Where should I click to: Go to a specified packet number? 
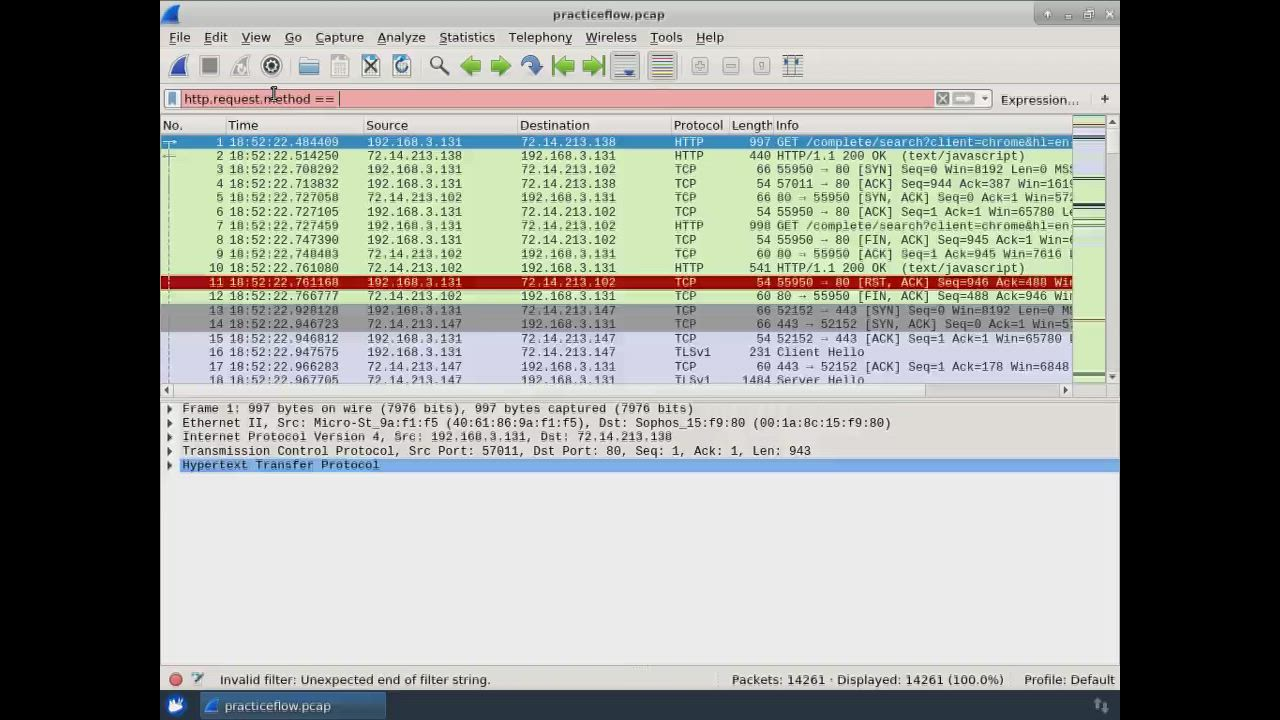[532, 66]
